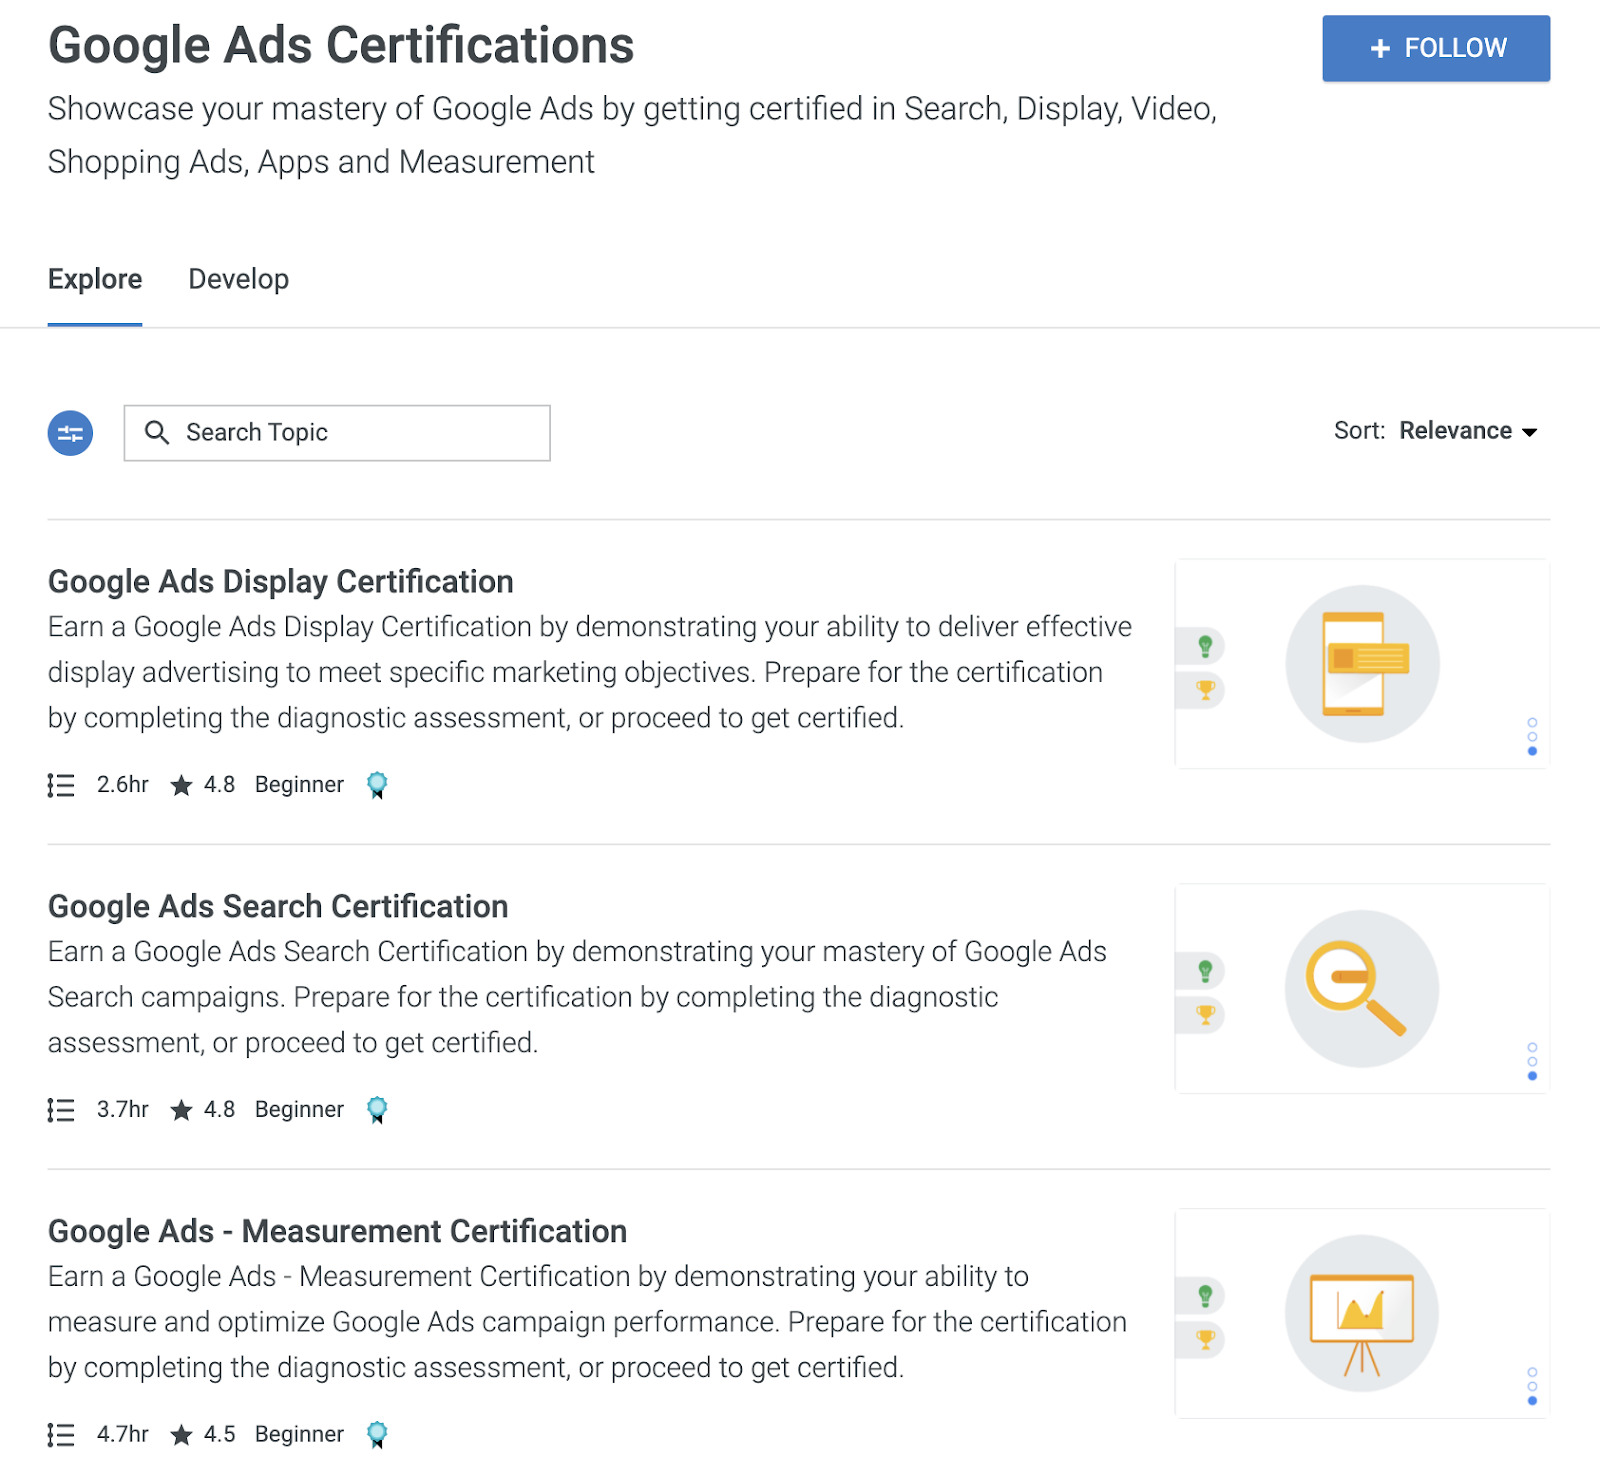Viewport: 1600px width, 1476px height.
Task: Open the filter options icon
Action: click(70, 433)
